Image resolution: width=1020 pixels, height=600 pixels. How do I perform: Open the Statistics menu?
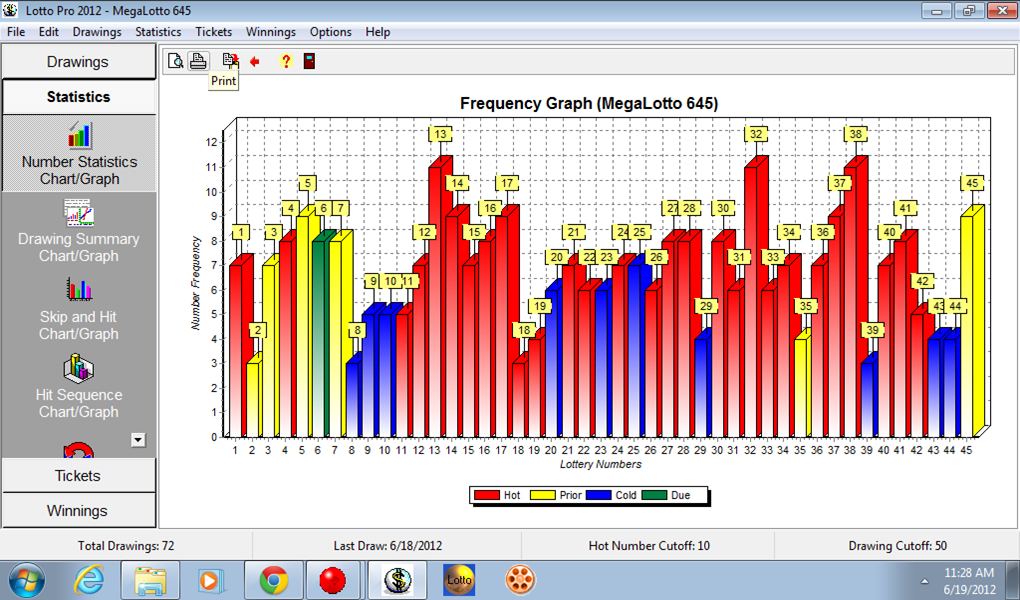[x=158, y=32]
